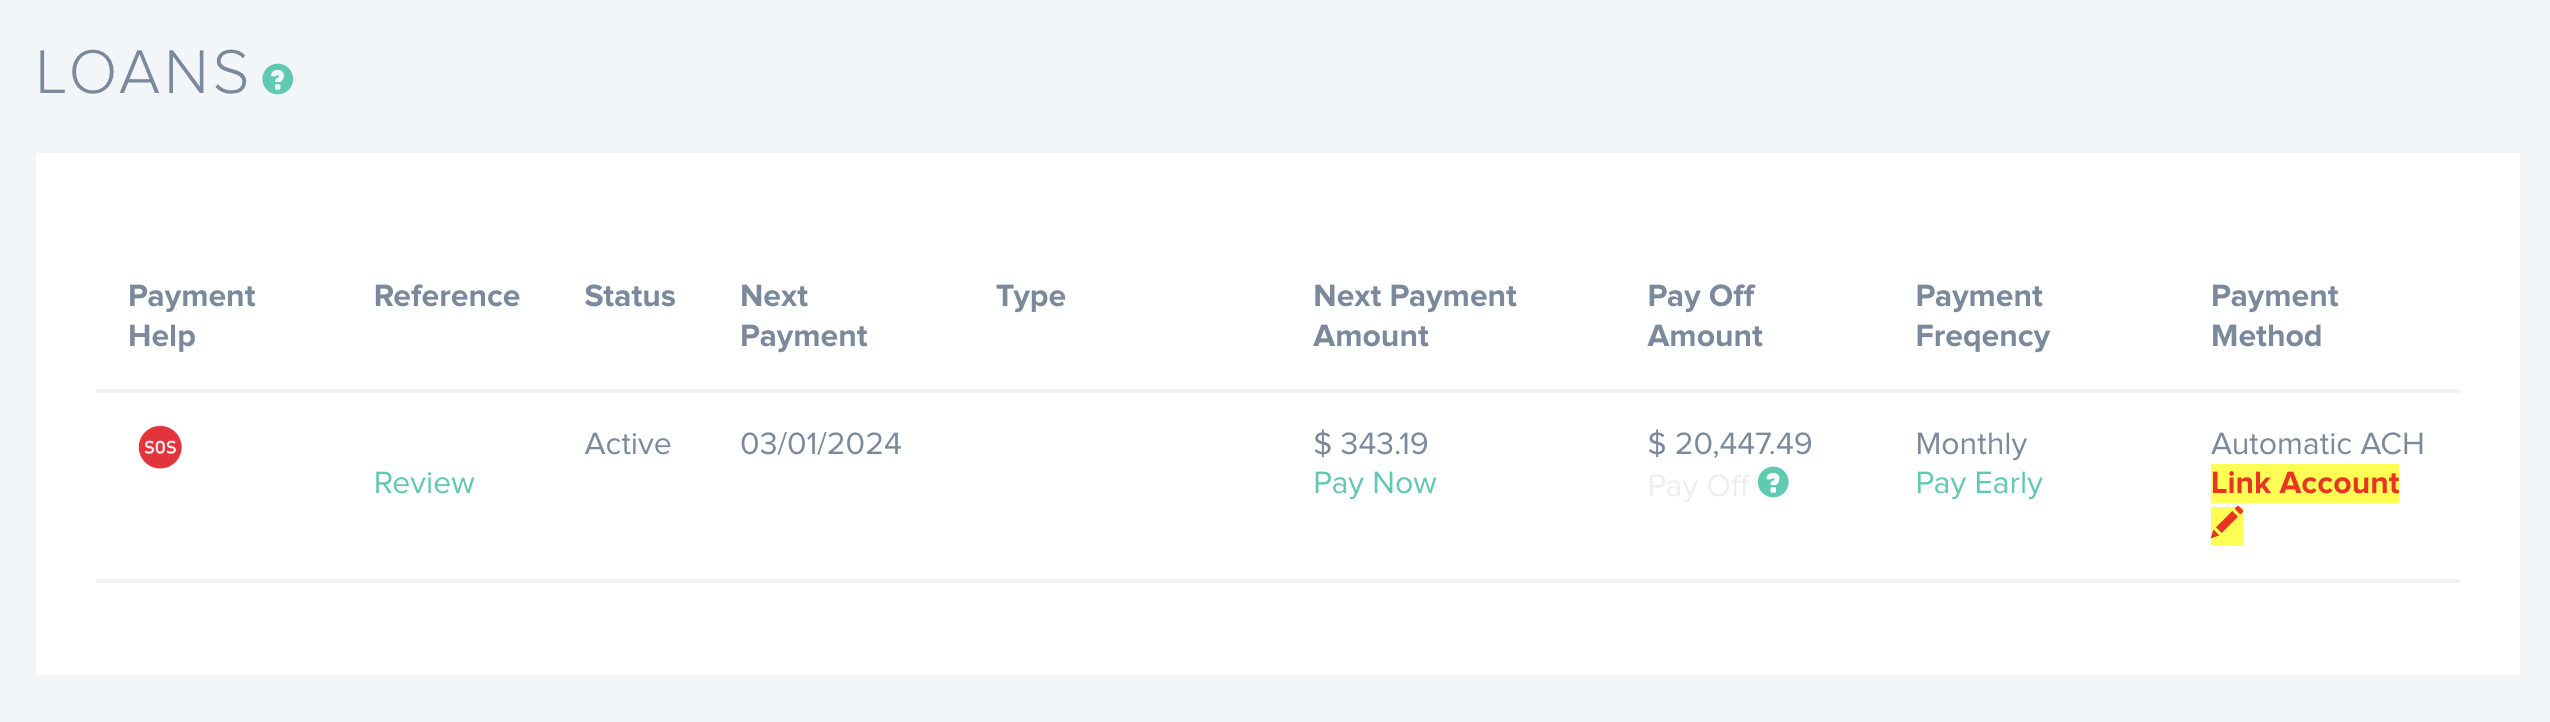This screenshot has width=2550, height=722.
Task: Click the pencil edit icon under Link Account
Action: pyautogui.click(x=2226, y=524)
